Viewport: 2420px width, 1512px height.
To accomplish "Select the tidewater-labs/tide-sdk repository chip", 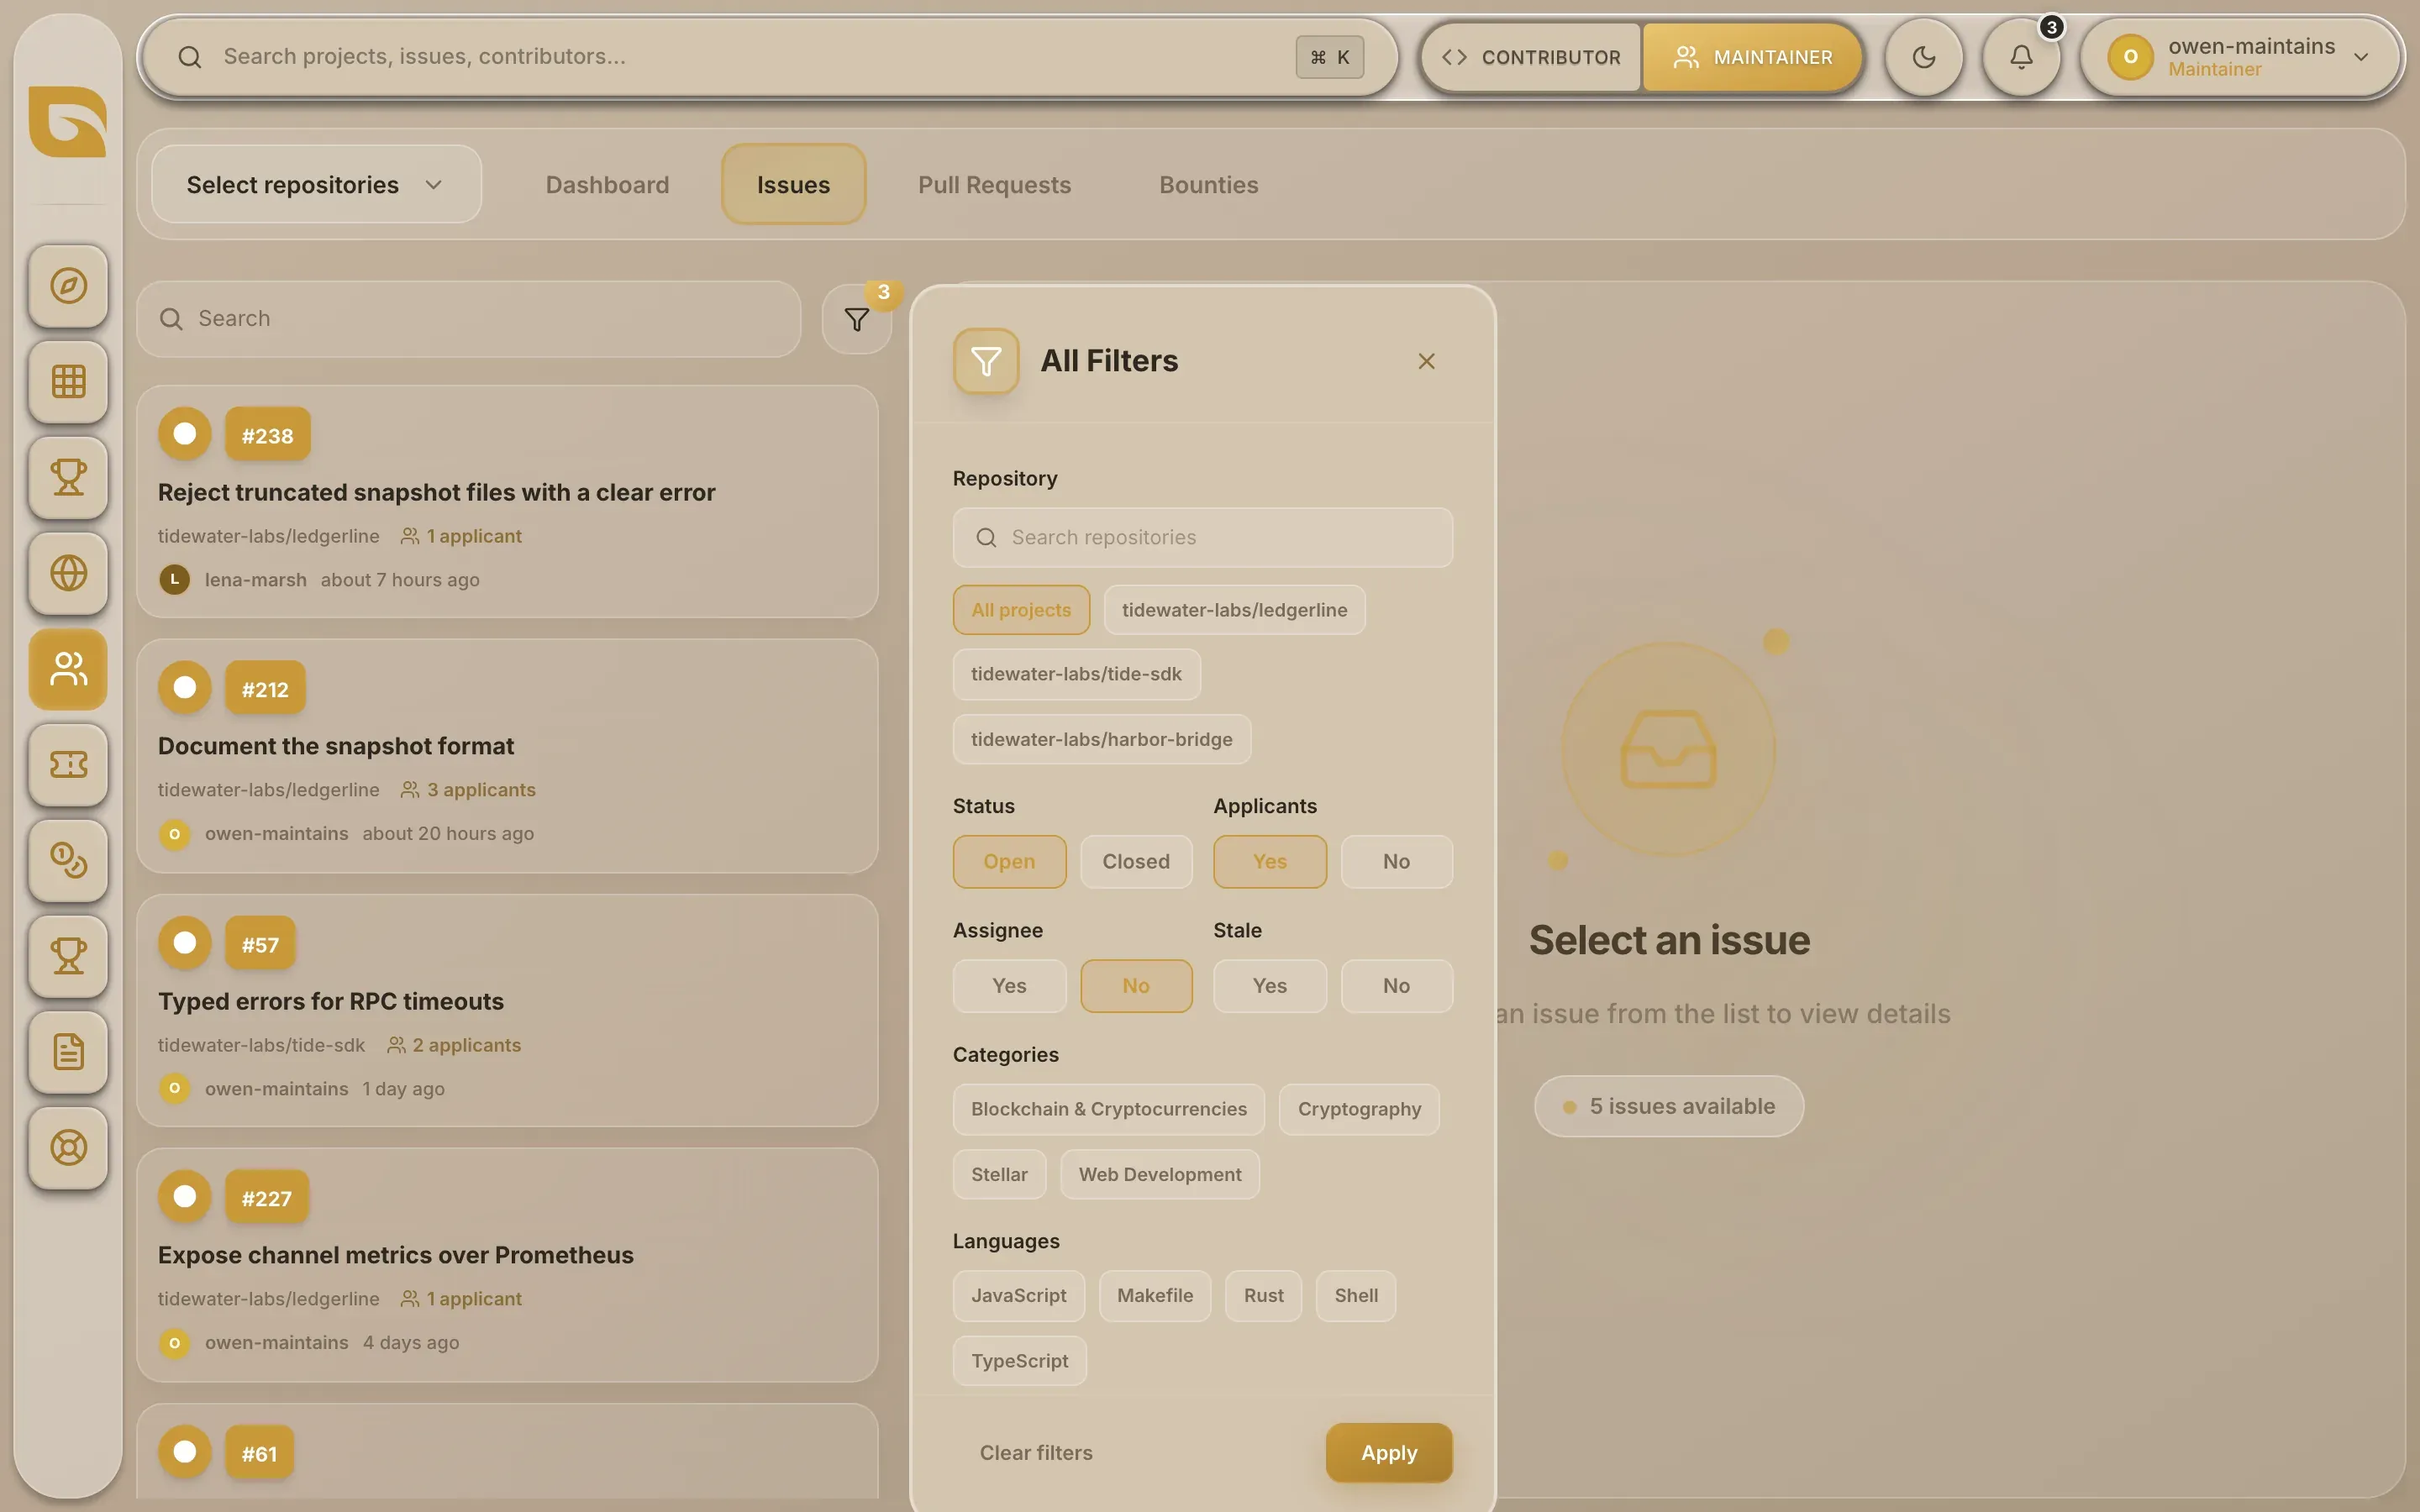I will click(1076, 674).
